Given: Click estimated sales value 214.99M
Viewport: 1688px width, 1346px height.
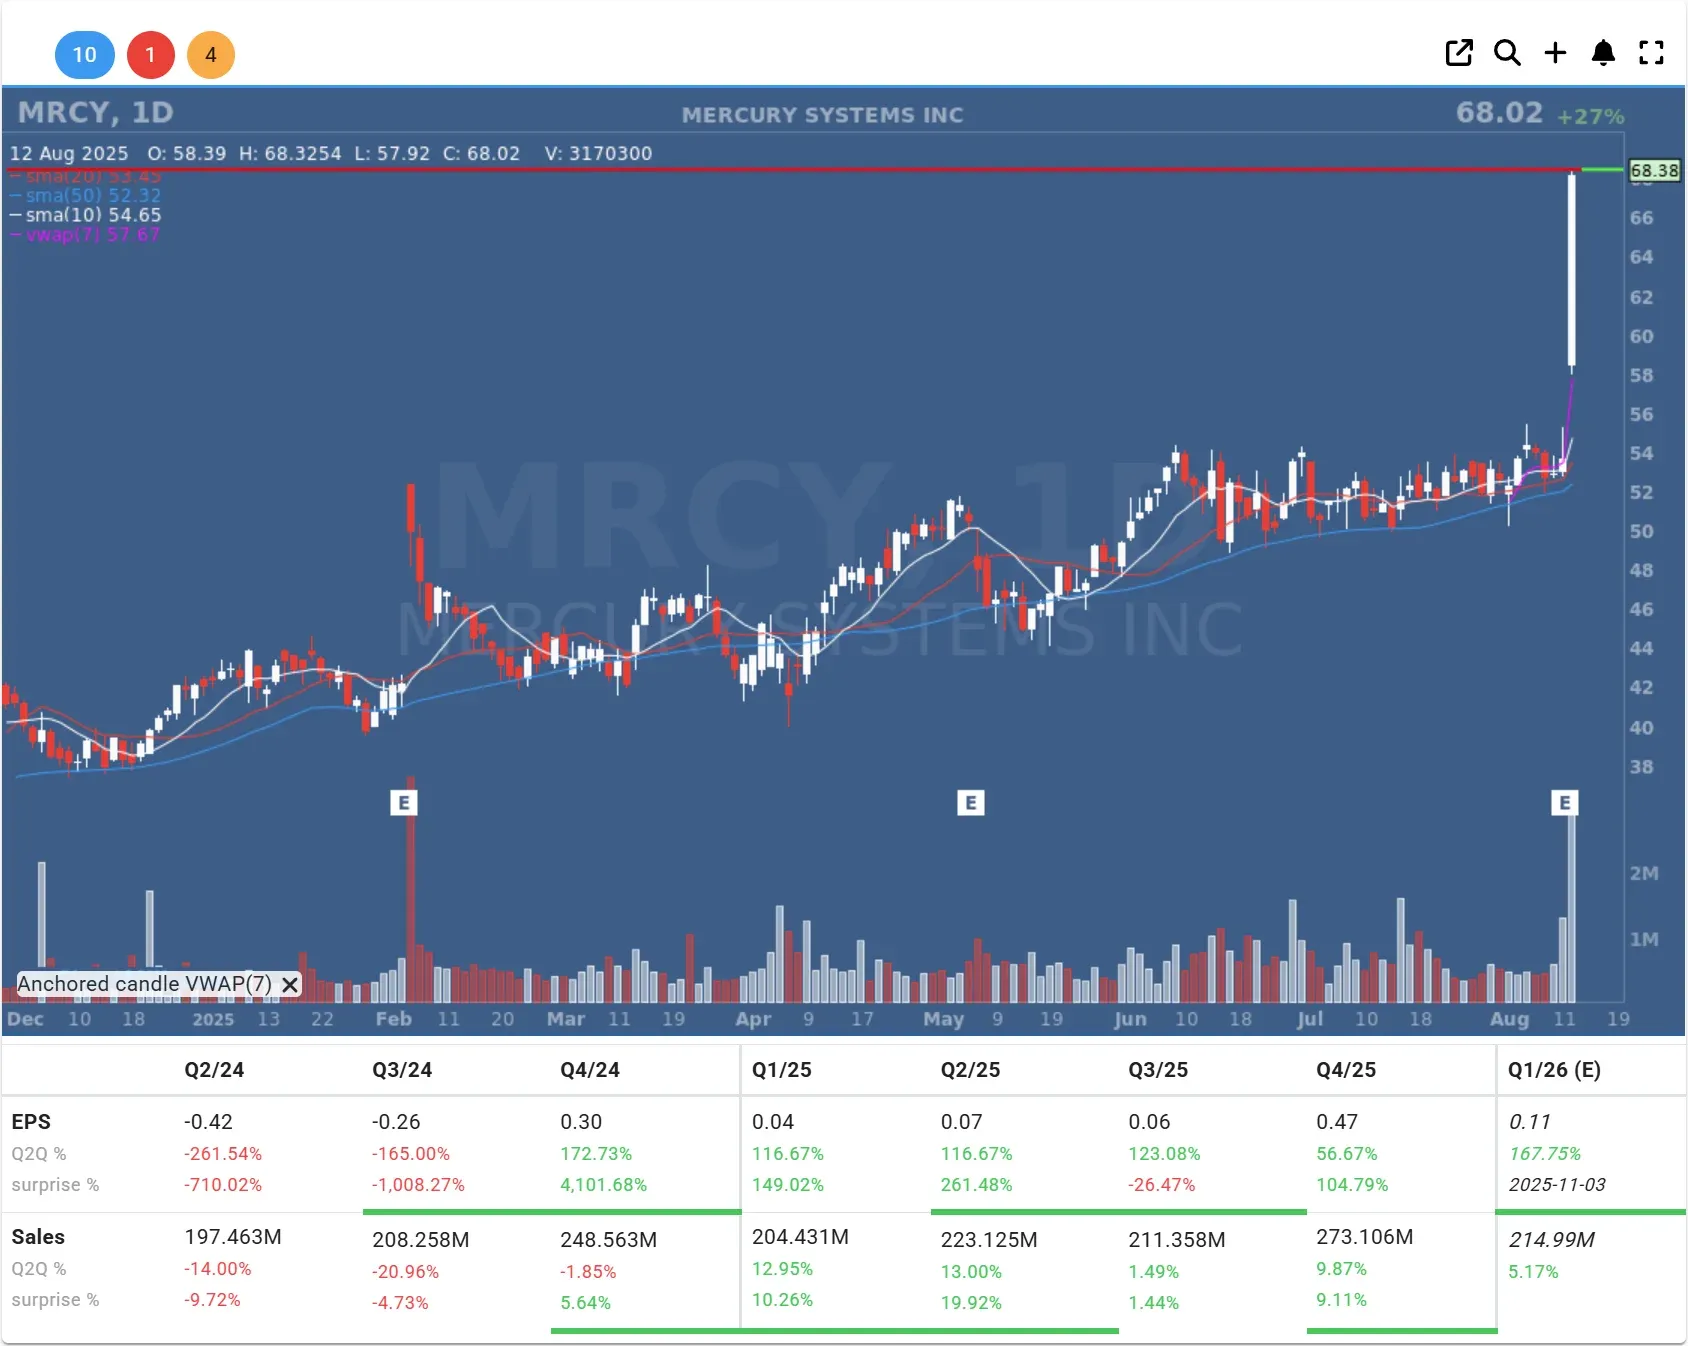Looking at the screenshot, I should click(x=1551, y=1240).
